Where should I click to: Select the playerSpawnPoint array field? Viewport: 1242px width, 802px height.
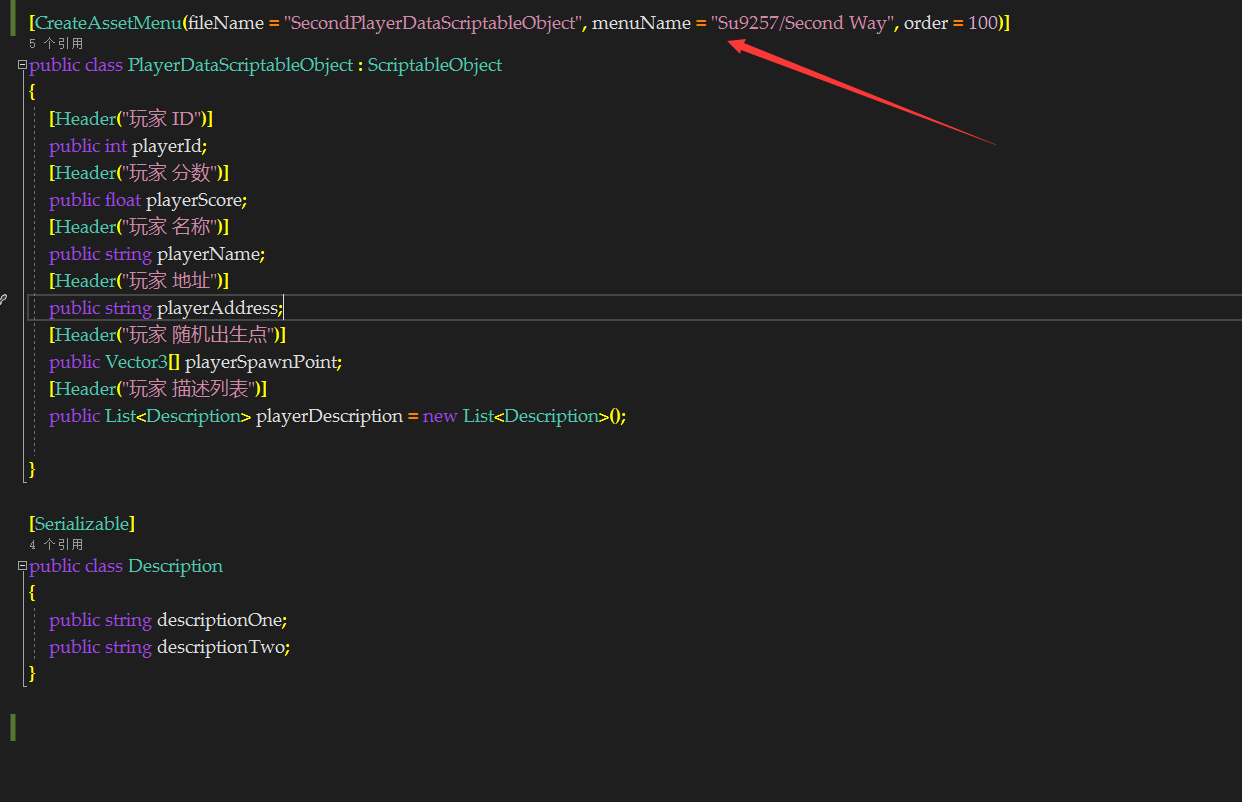click(262, 362)
